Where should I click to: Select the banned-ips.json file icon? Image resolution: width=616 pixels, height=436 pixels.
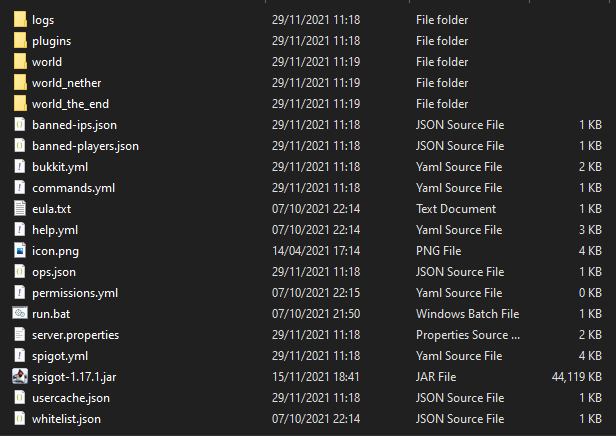[x=20, y=125]
